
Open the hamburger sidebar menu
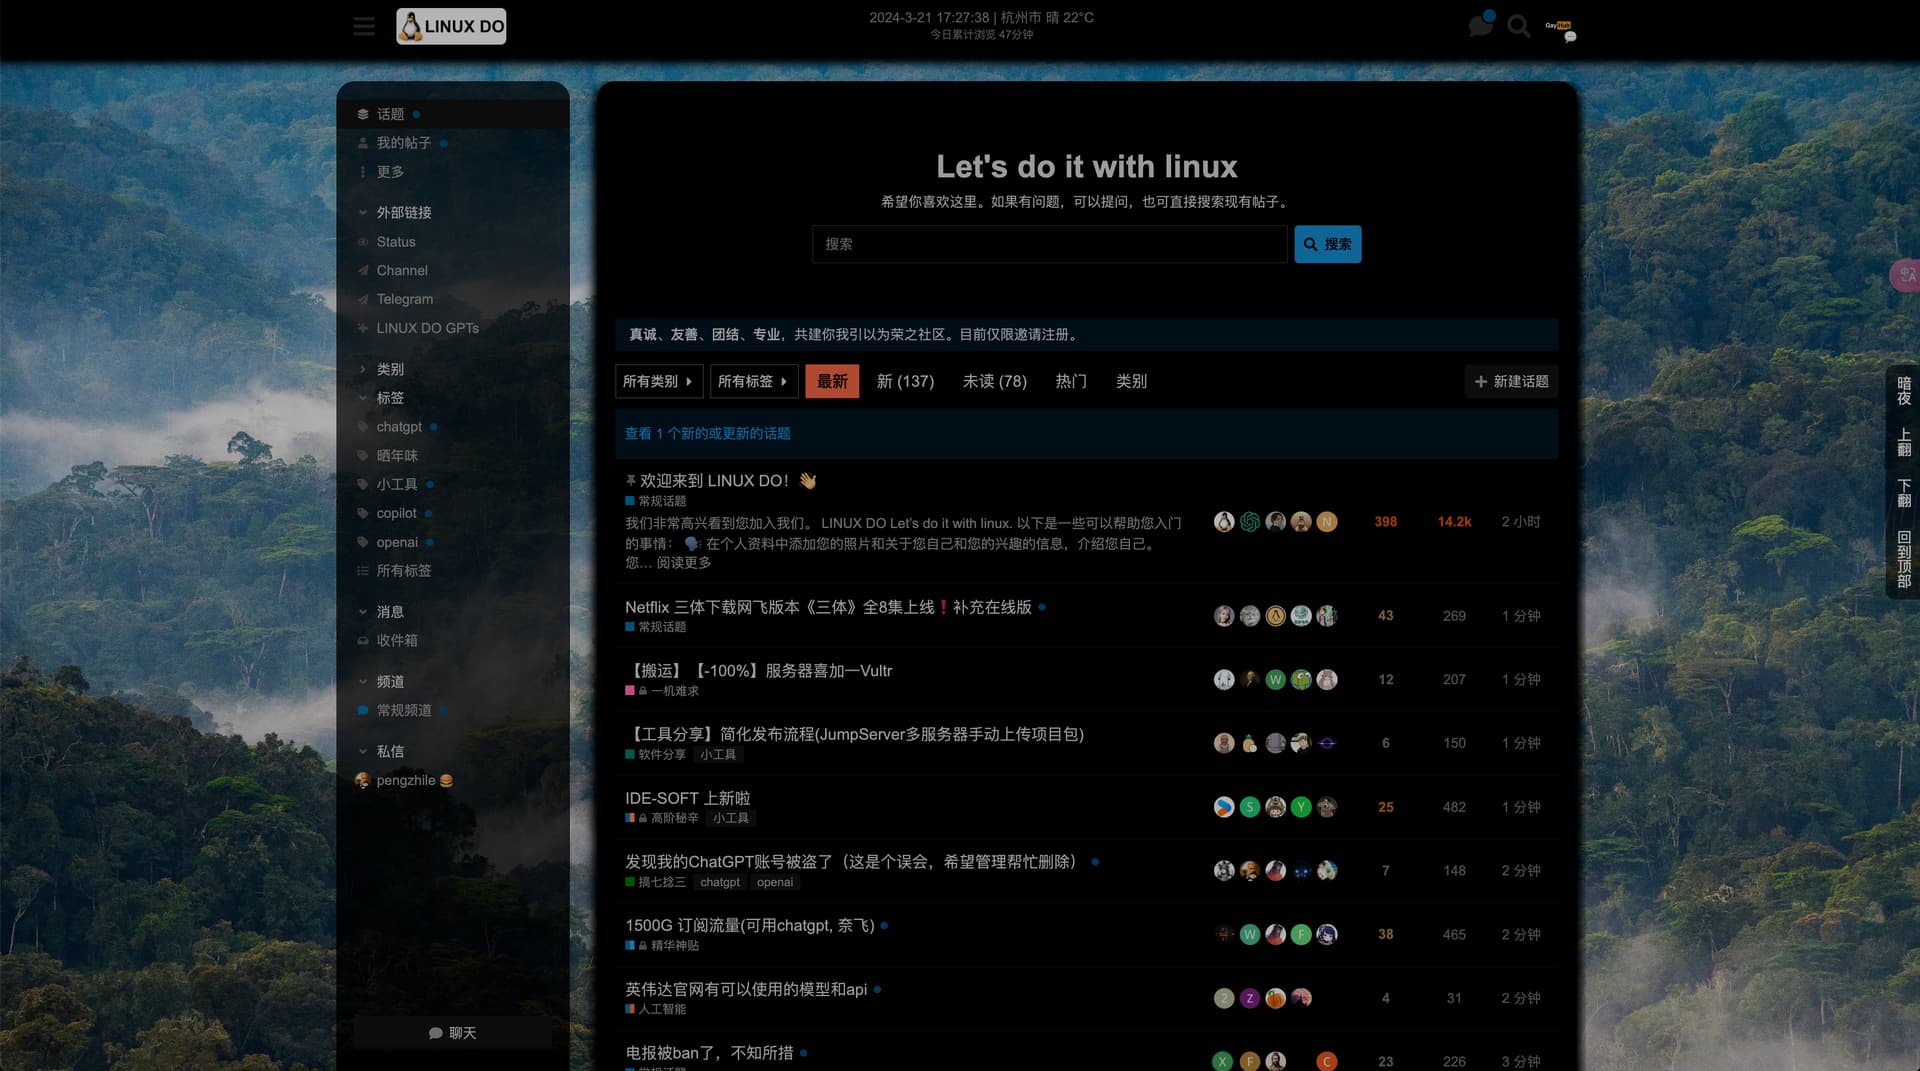pos(364,26)
